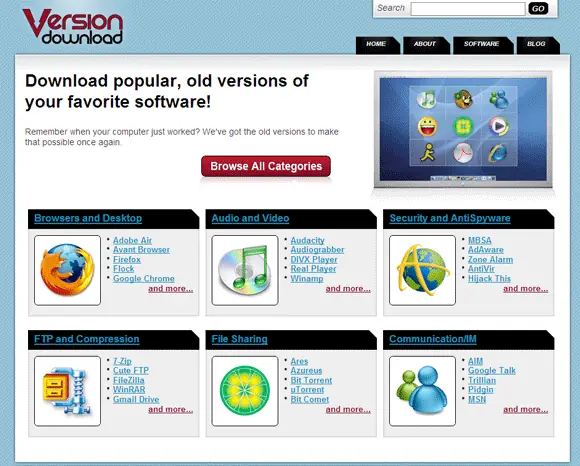Image resolution: width=580 pixels, height=466 pixels.
Task: Open the BLOG navigation tab
Action: click(x=536, y=44)
